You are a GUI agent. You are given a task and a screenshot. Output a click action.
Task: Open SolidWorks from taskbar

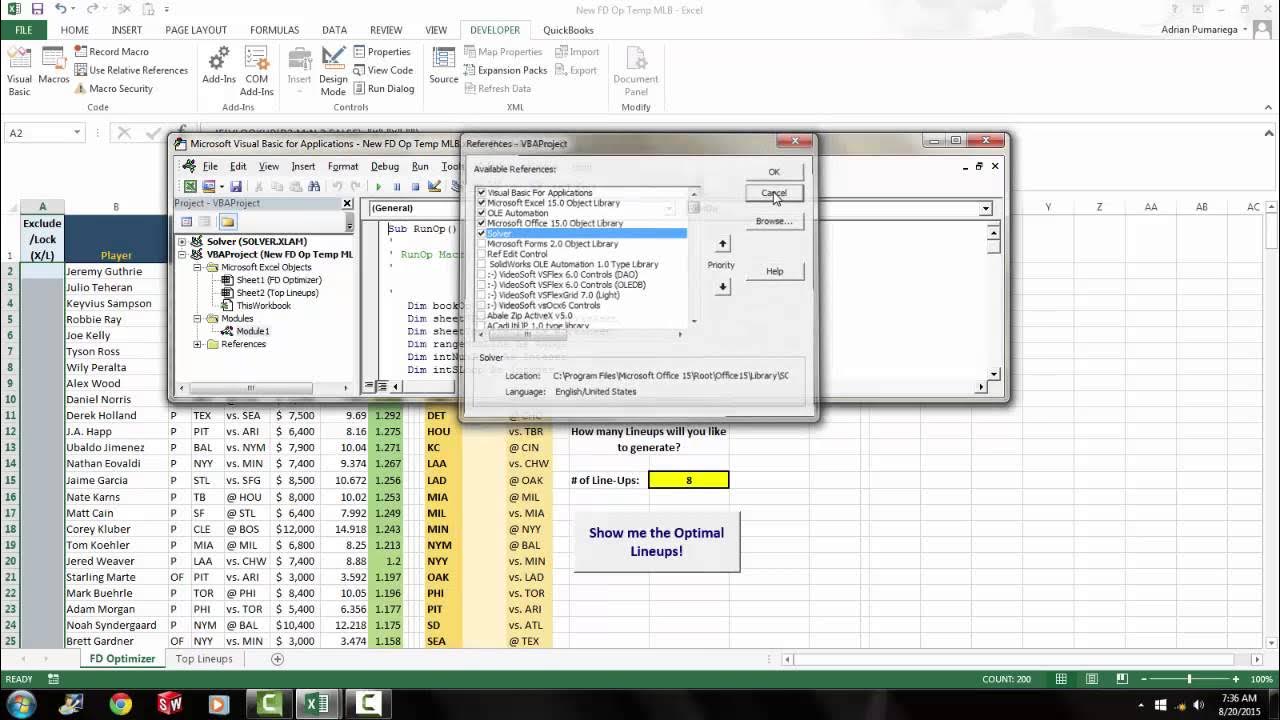tap(170, 704)
